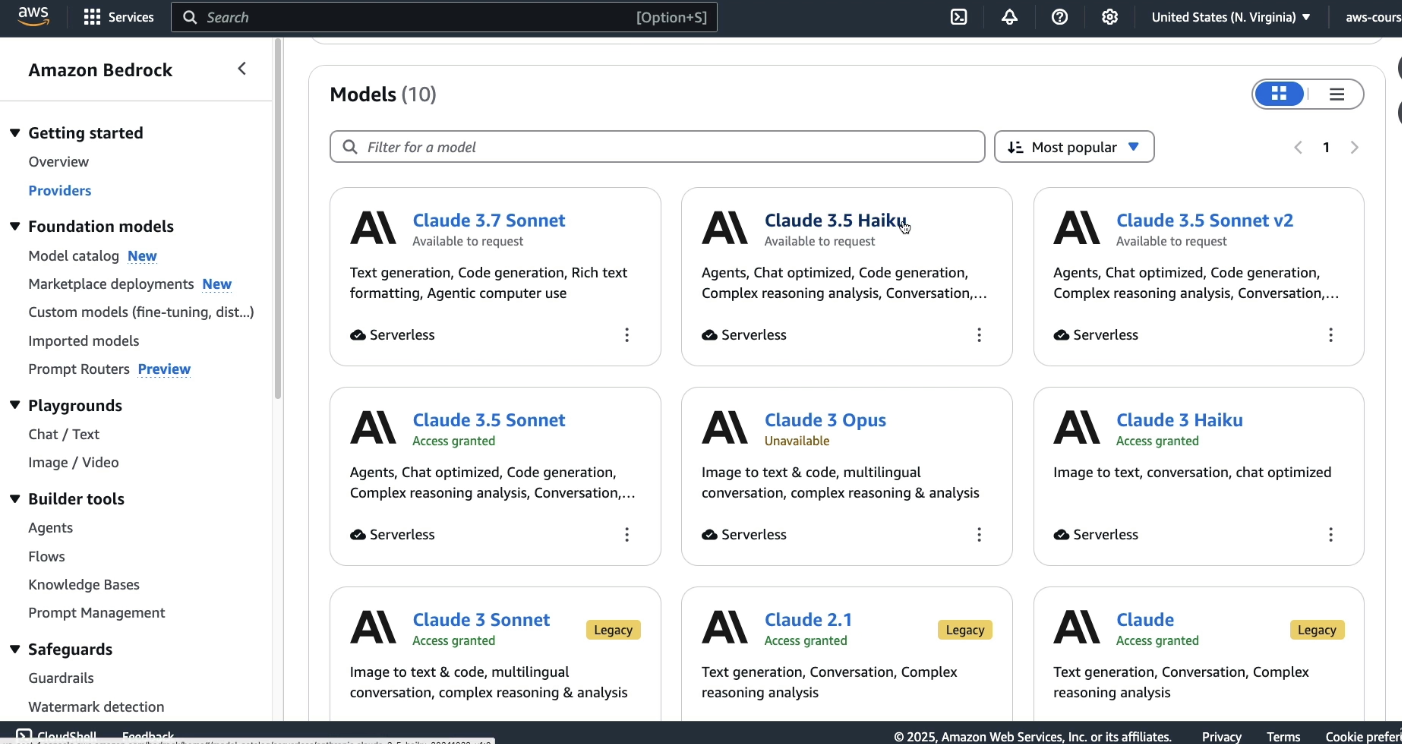Collapse the Getting started section
The height and width of the screenshot is (744, 1402).
[x=15, y=133]
